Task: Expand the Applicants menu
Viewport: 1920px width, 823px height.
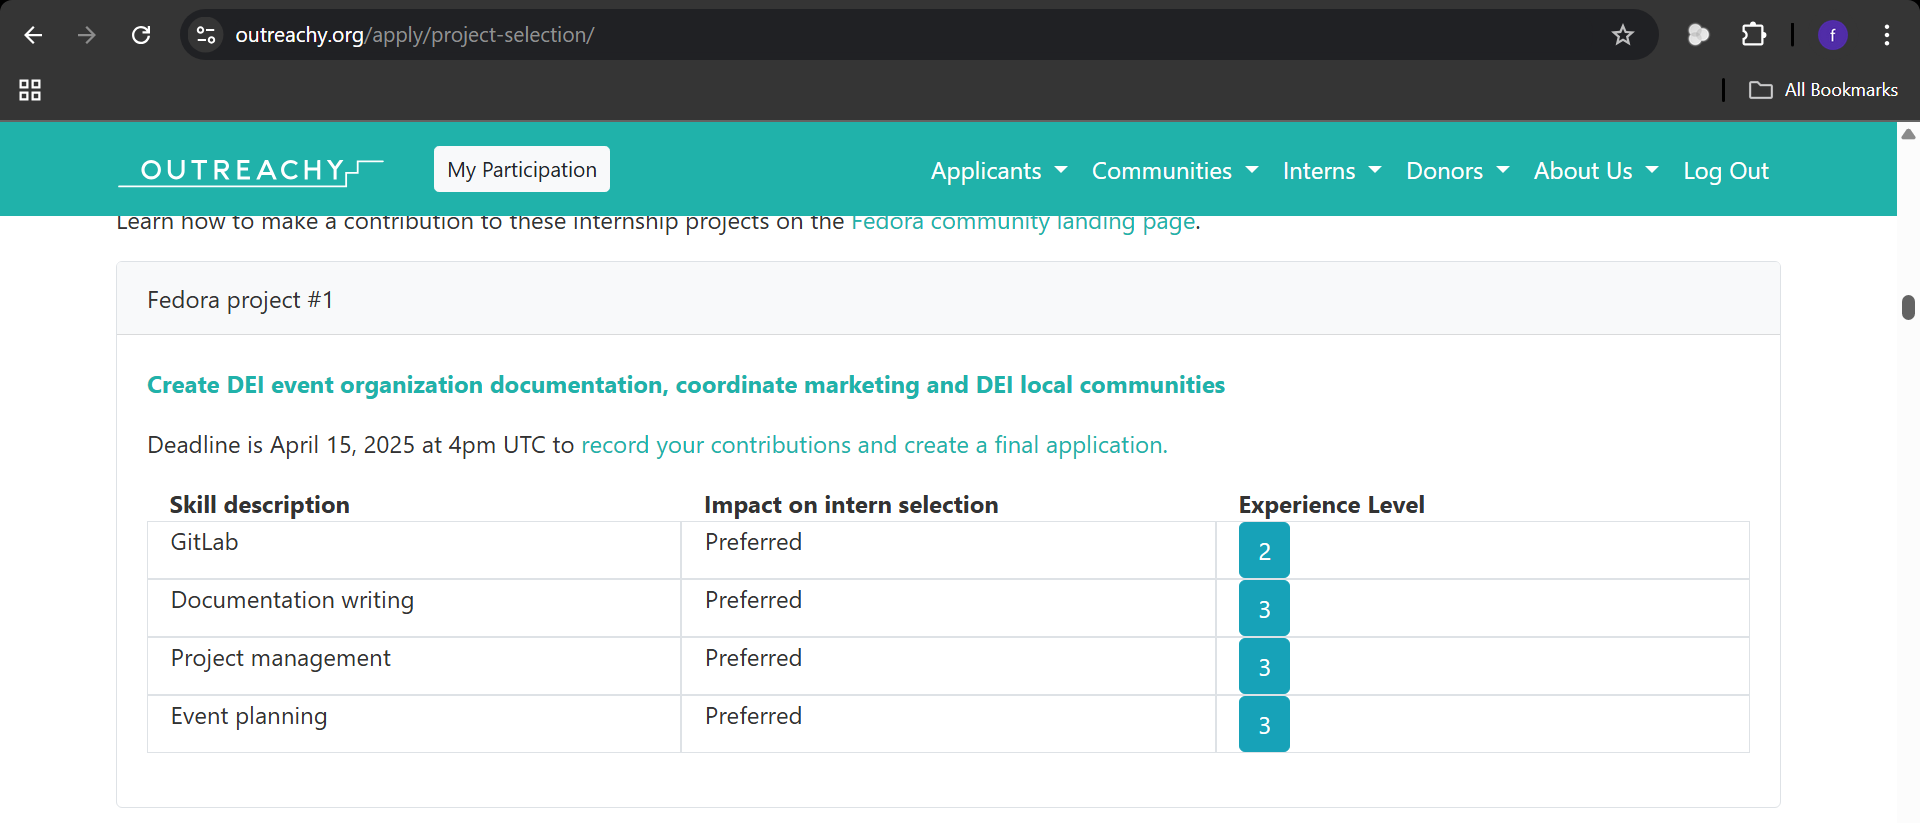Action: [x=999, y=171]
